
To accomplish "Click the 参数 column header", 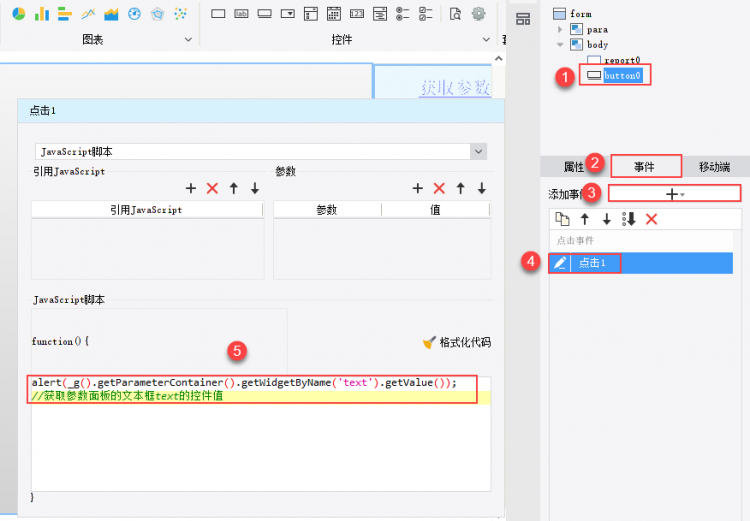I will [327, 210].
